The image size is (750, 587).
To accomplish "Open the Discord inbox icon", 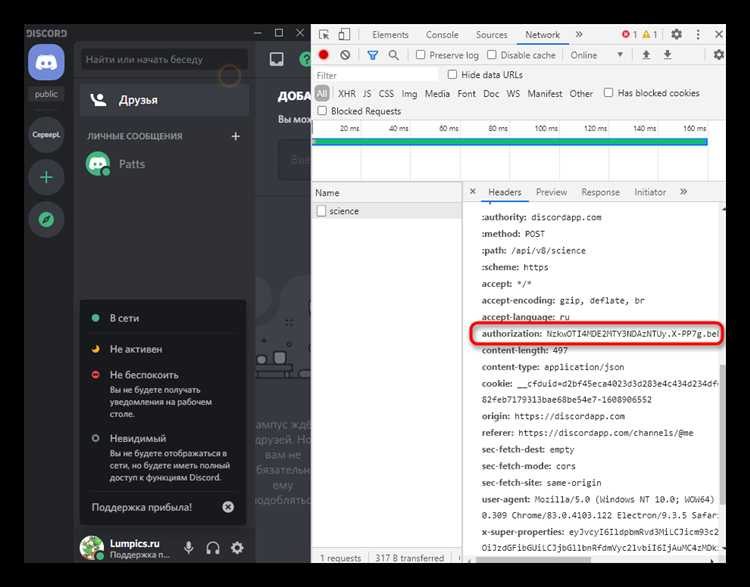I will [x=276, y=59].
